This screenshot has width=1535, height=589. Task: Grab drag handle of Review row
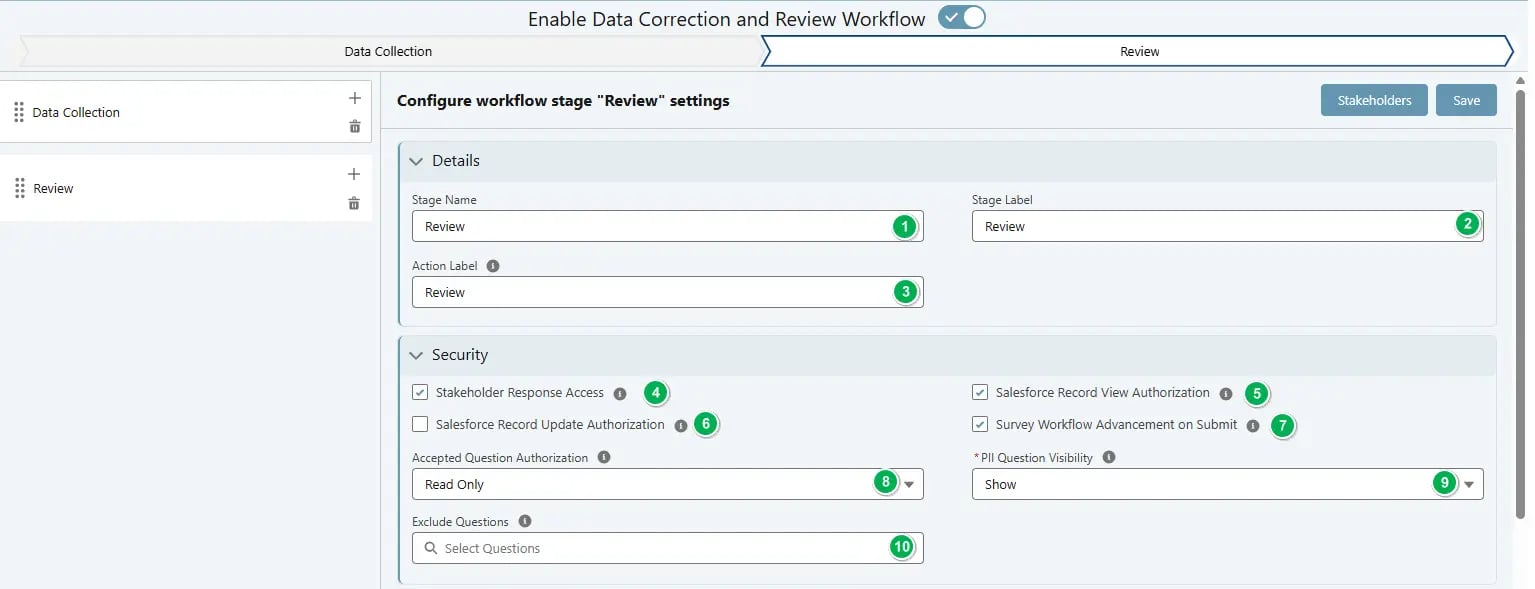point(20,188)
